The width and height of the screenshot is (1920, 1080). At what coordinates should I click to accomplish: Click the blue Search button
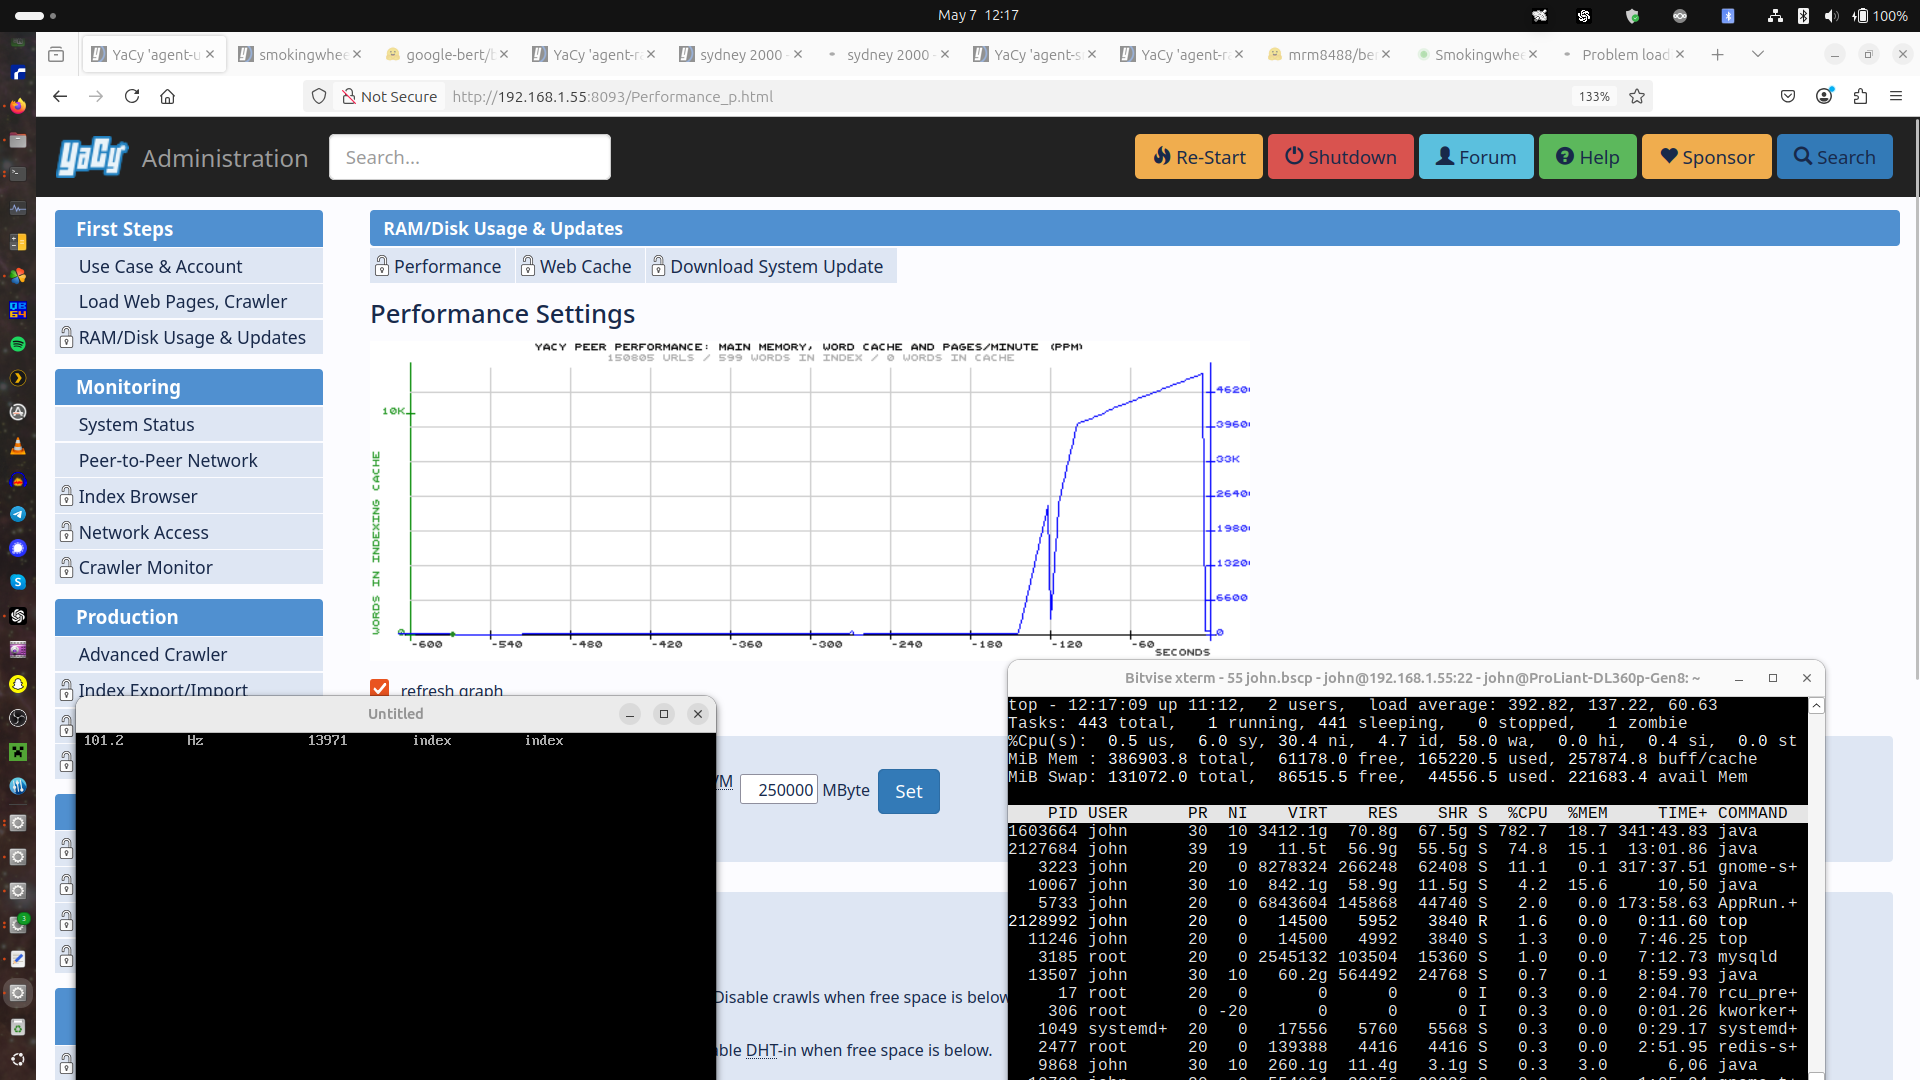point(1834,157)
